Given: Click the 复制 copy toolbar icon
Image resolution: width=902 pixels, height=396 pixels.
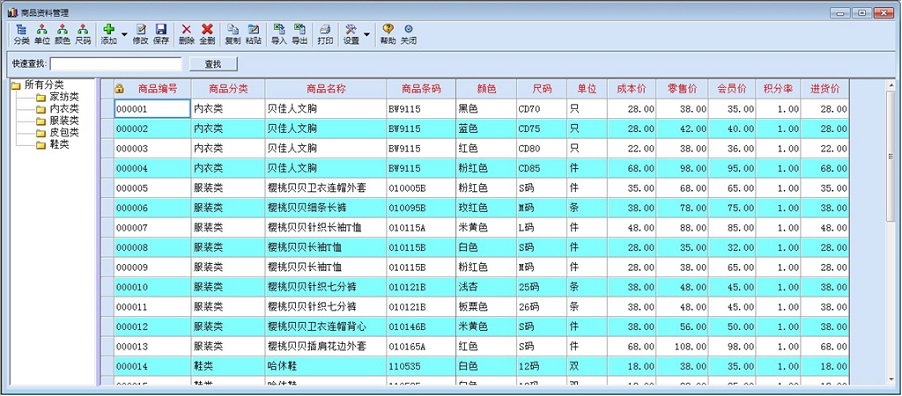Looking at the screenshot, I should [232, 35].
